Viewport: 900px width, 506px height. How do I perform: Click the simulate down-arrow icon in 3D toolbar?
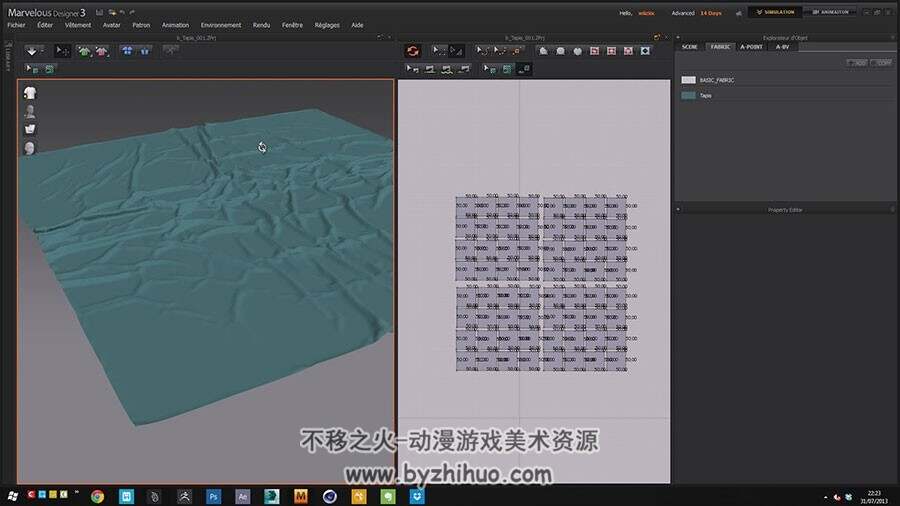click(x=32, y=51)
